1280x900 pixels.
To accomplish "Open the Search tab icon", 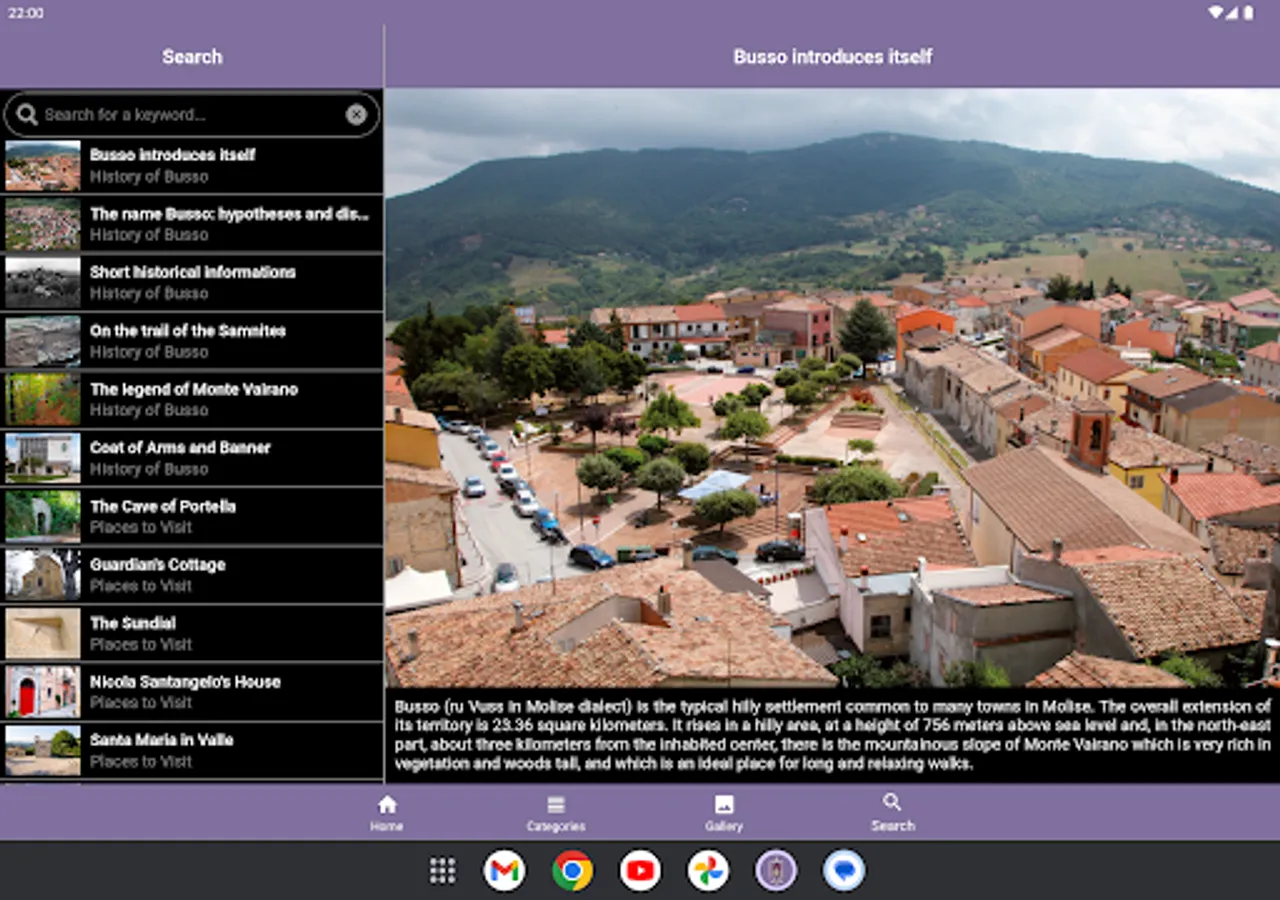I will click(893, 802).
